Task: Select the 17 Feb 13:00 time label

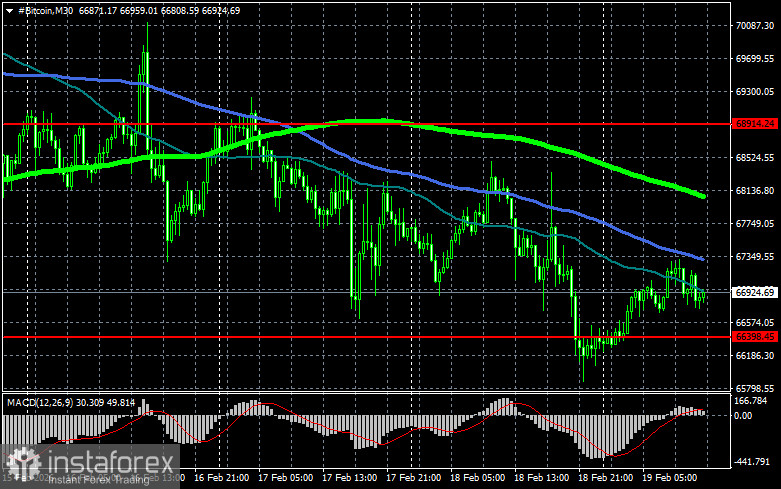Action: pyautogui.click(x=350, y=478)
